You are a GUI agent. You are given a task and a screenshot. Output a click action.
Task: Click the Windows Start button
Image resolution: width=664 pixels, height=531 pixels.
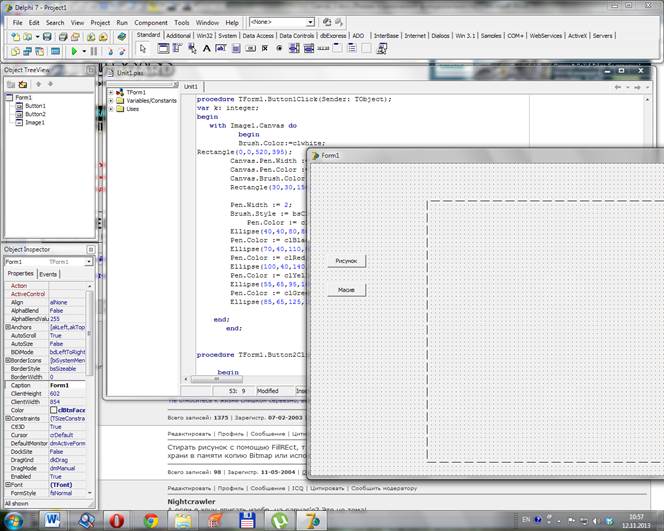(x=13, y=520)
